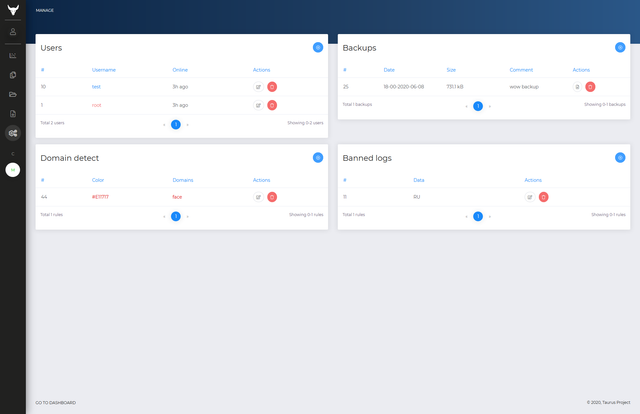Delete the user test
This screenshot has height=414, width=640.
tap(272, 87)
